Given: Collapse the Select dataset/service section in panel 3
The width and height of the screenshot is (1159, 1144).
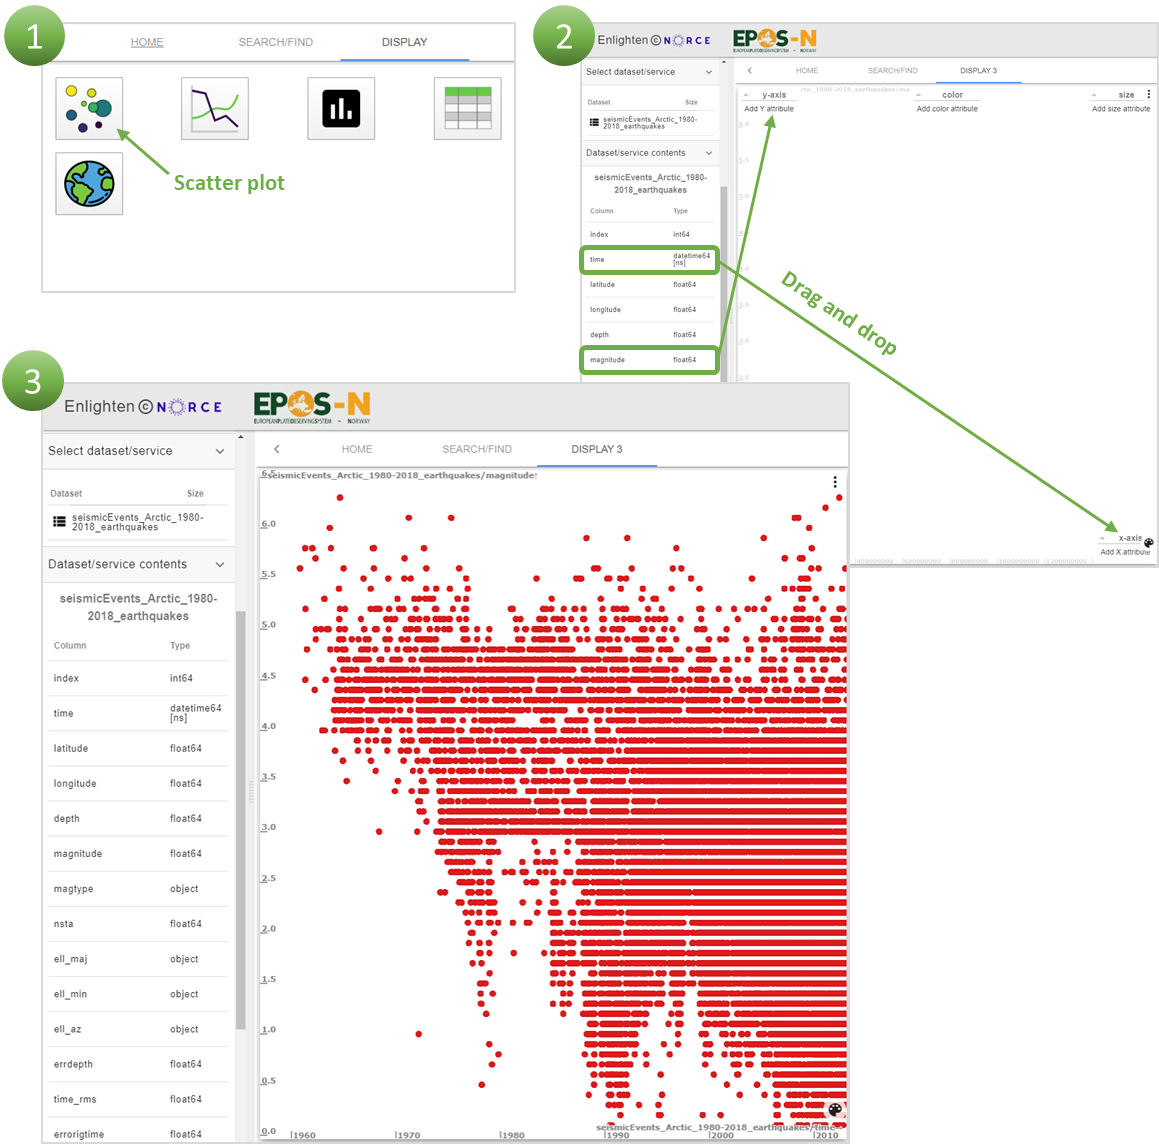Looking at the screenshot, I should point(220,451).
